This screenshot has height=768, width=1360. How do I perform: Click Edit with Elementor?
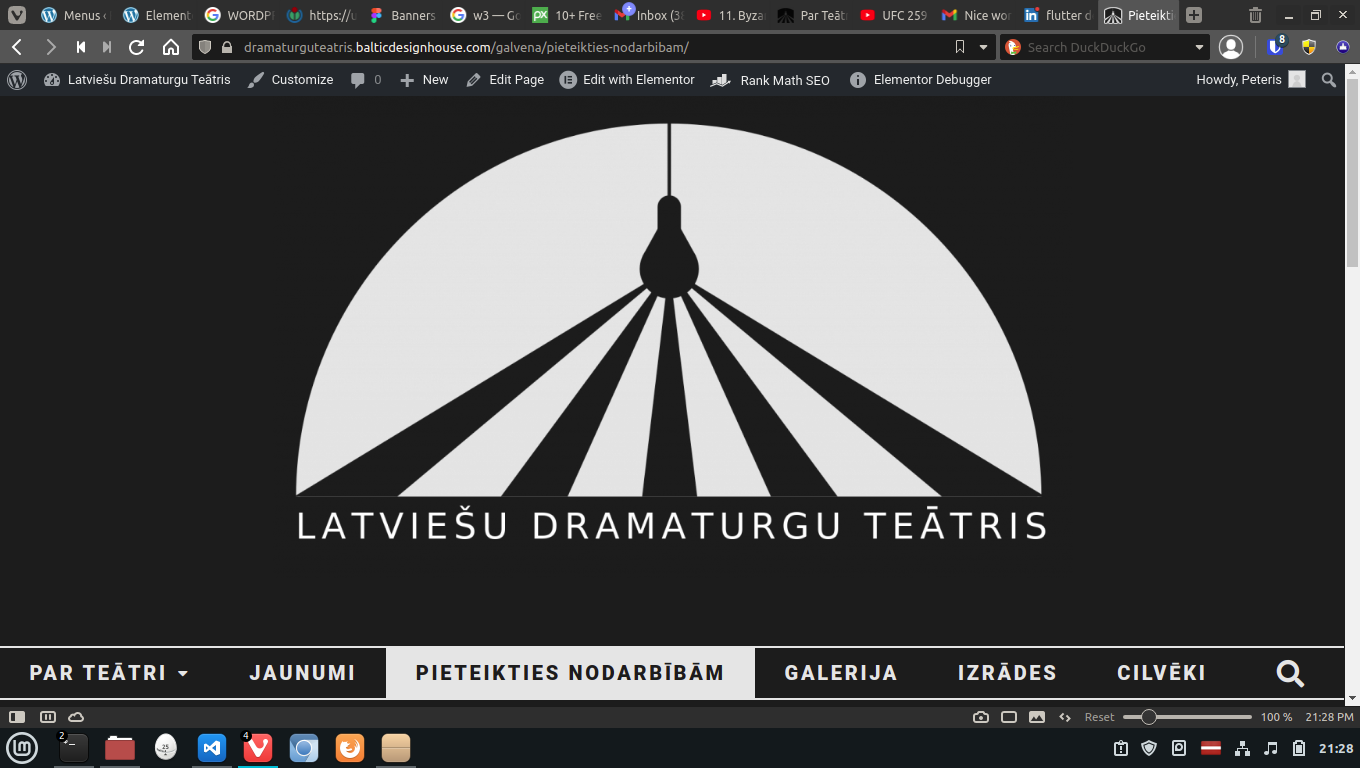point(627,80)
